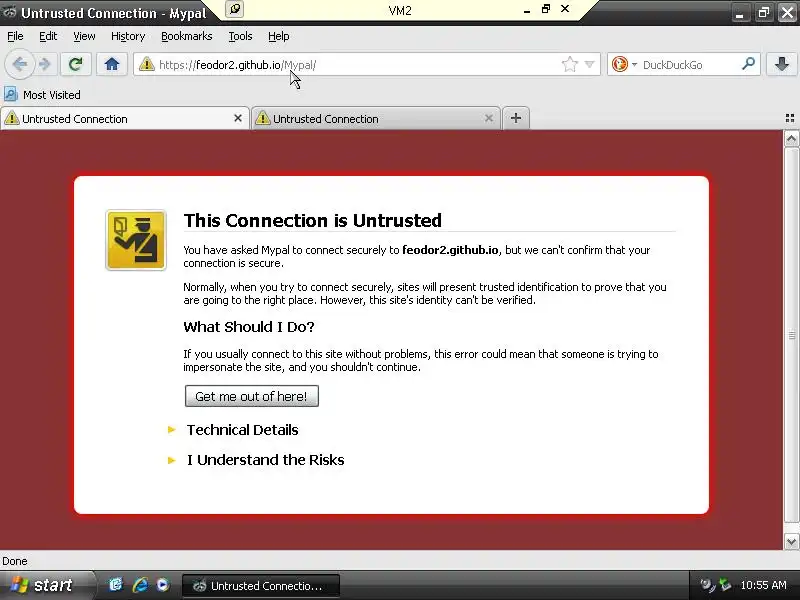This screenshot has height=600, width=800.
Task: Click the Most Visited bookmarks icon
Action: click(11, 94)
